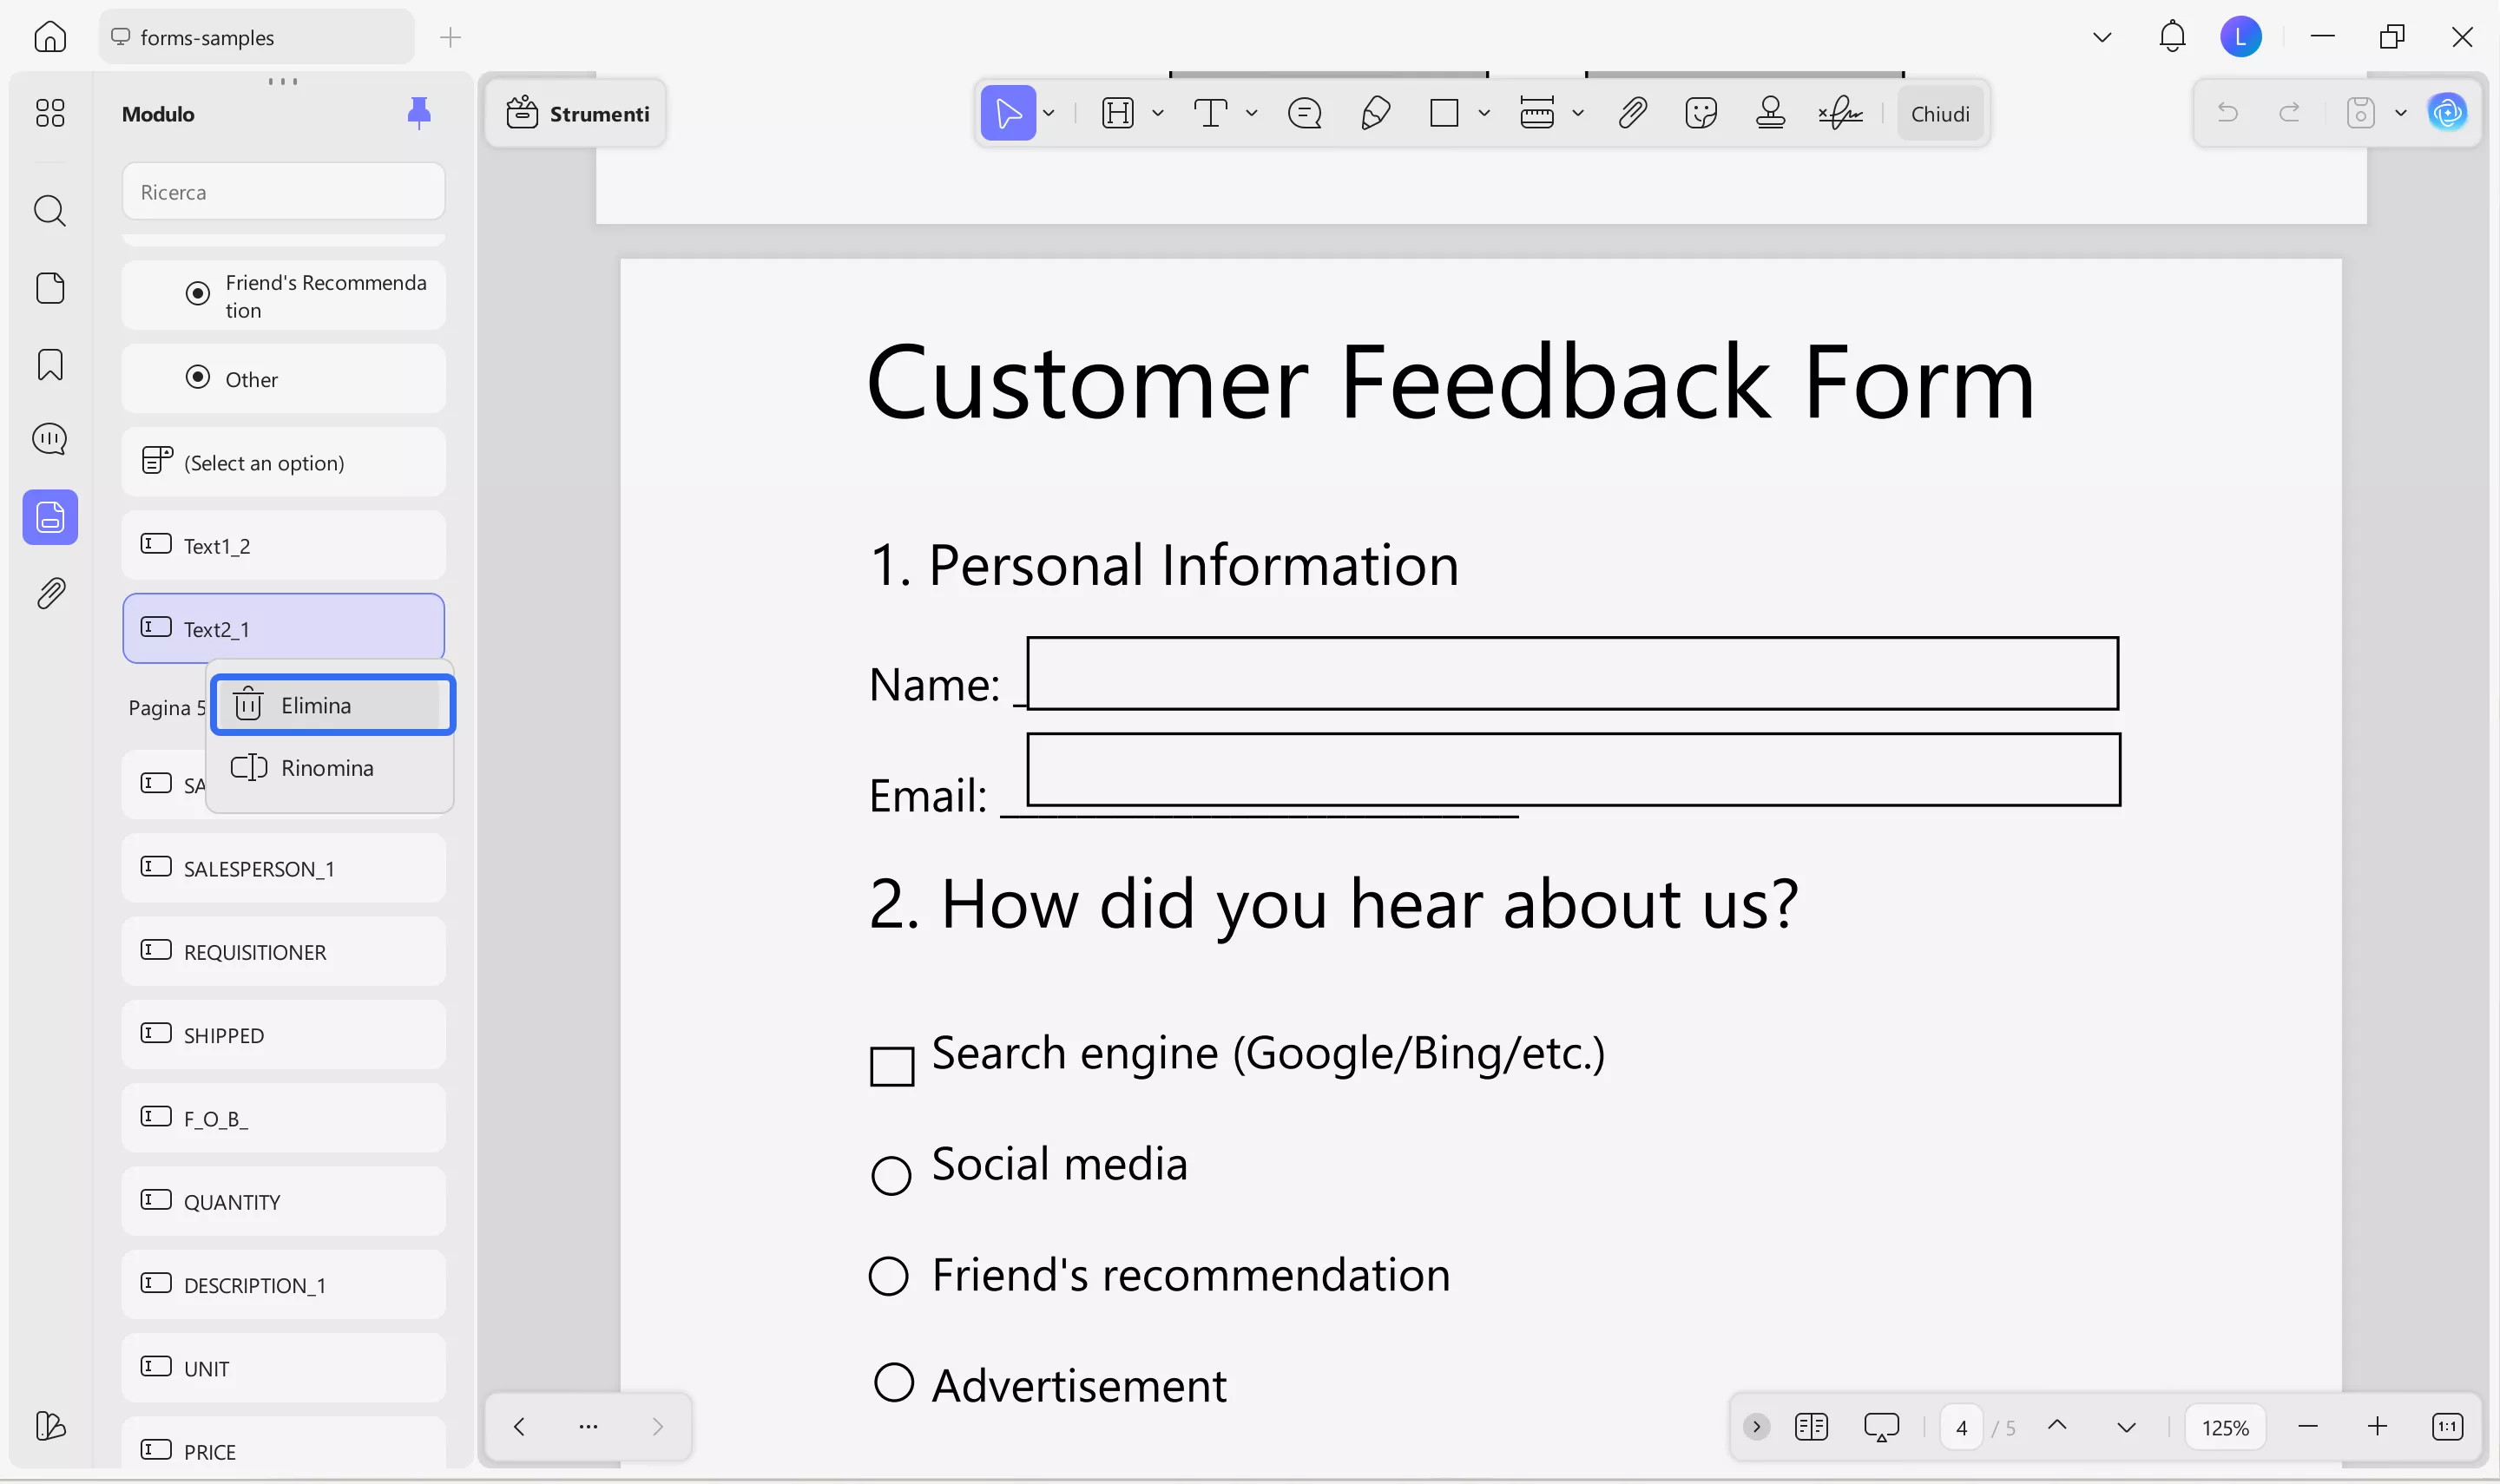Open the comment note tool
The height and width of the screenshot is (1484, 2500).
click(x=1305, y=113)
